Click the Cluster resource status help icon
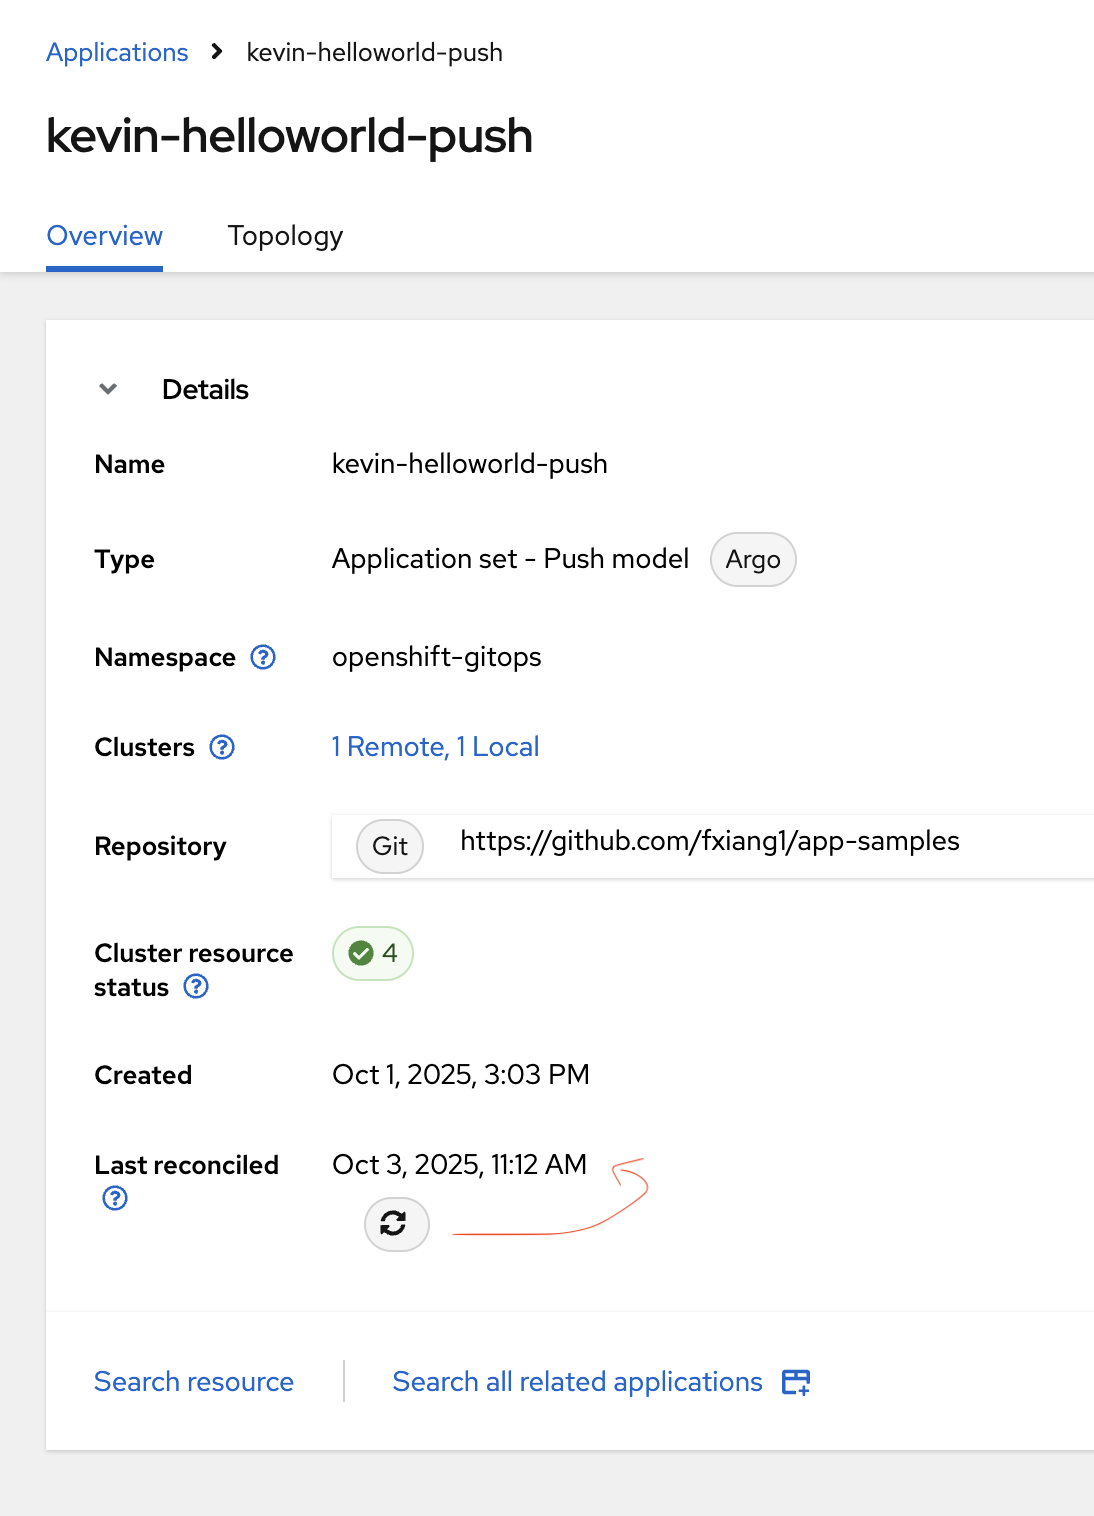Screen dimensions: 1094x1516 (196, 987)
